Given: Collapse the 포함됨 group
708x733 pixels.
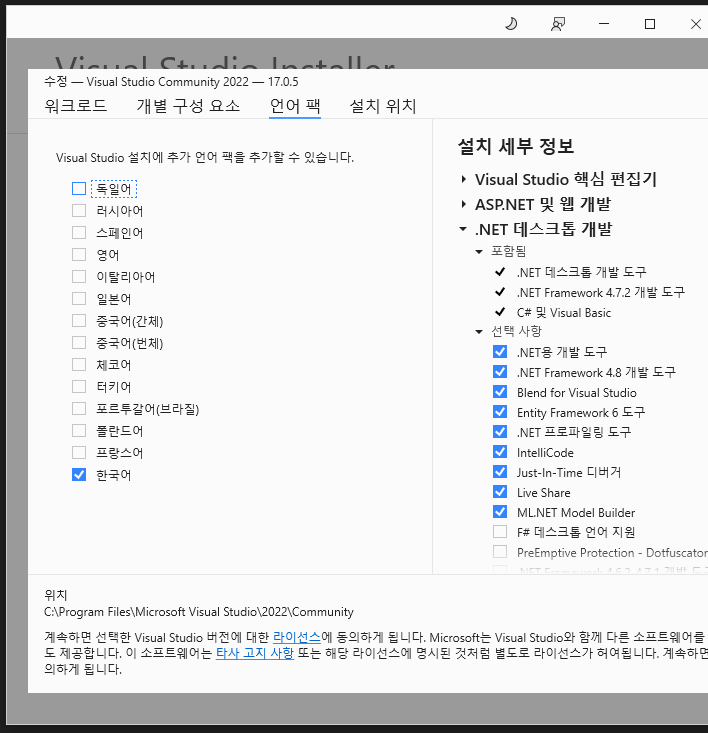Looking at the screenshot, I should pyautogui.click(x=479, y=252).
